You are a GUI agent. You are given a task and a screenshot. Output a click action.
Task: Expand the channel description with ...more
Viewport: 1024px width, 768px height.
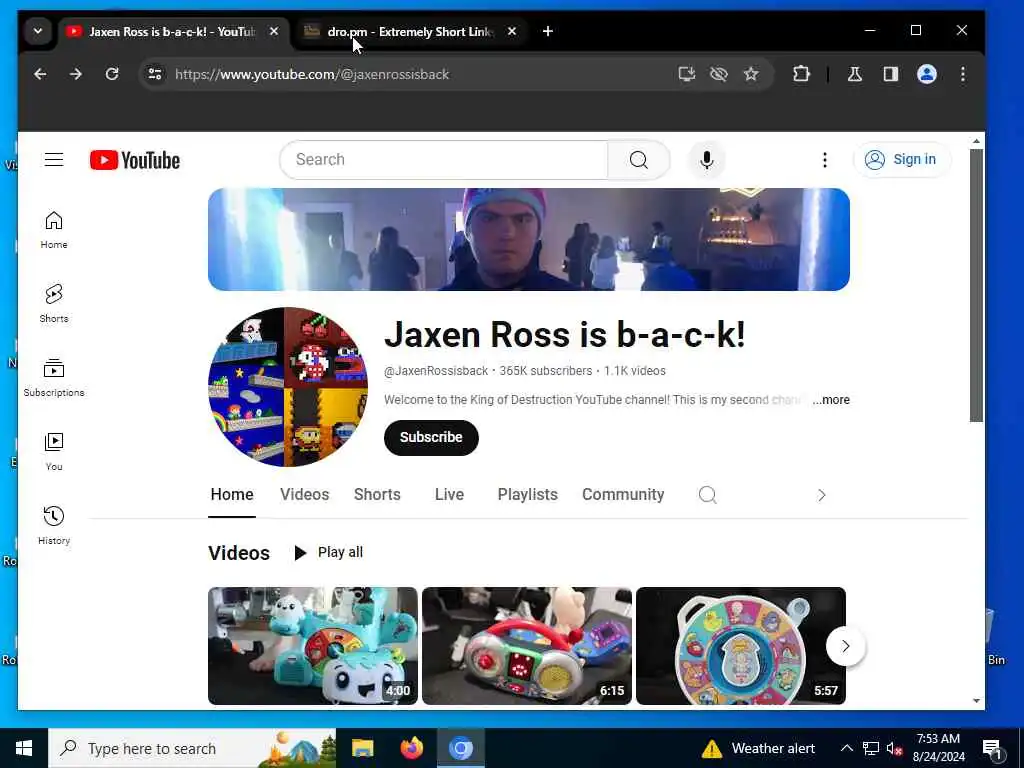(x=831, y=400)
